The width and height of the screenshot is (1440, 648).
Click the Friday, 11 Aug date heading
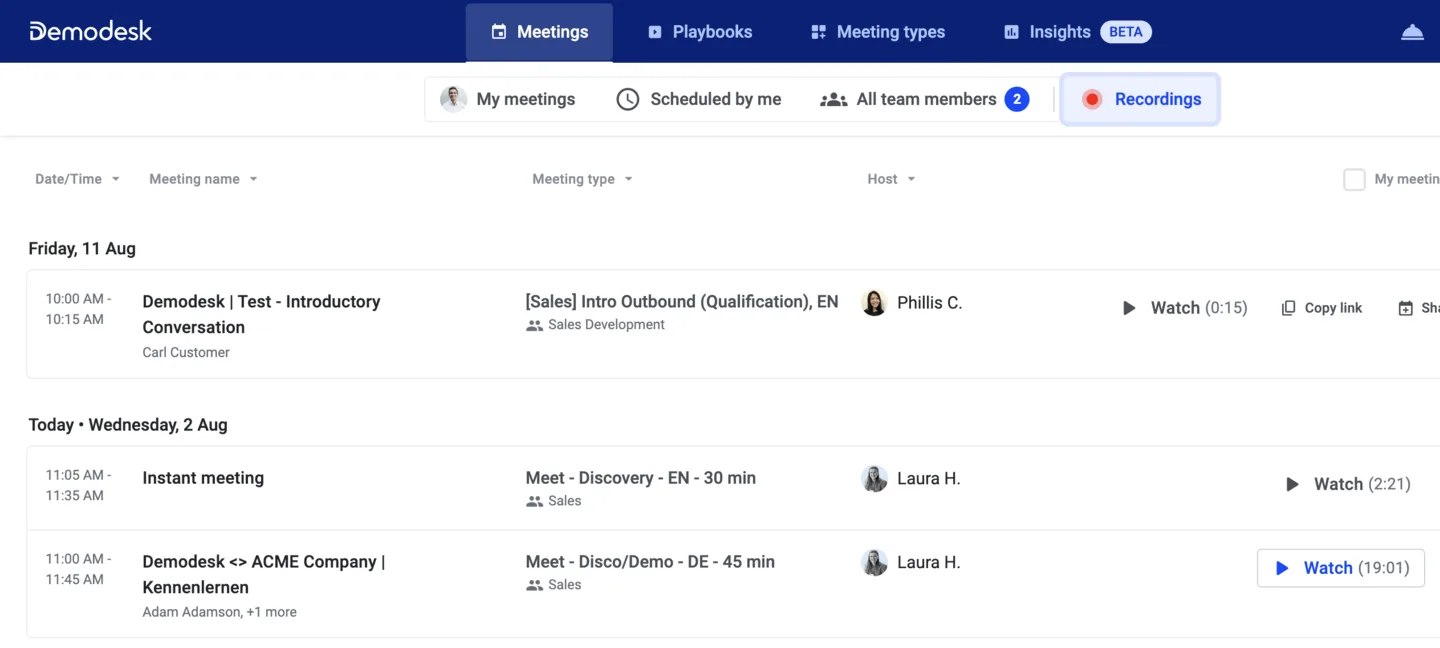click(82, 249)
